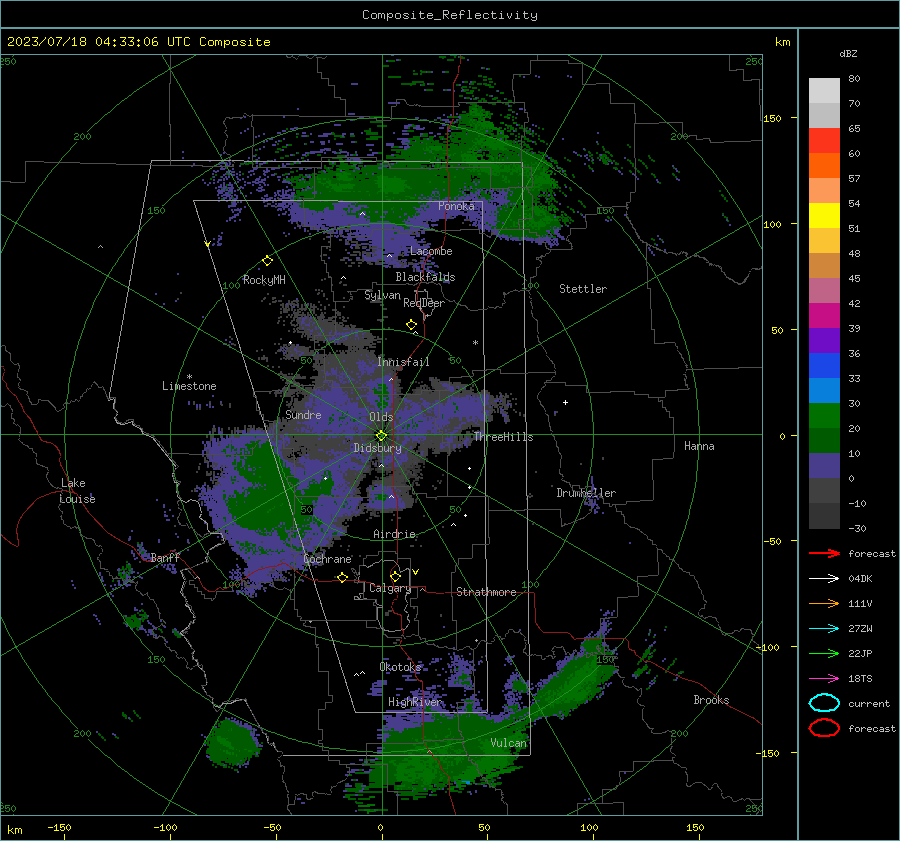Click the Sylvan label on the map
The width and height of the screenshot is (900, 841).
[382, 296]
